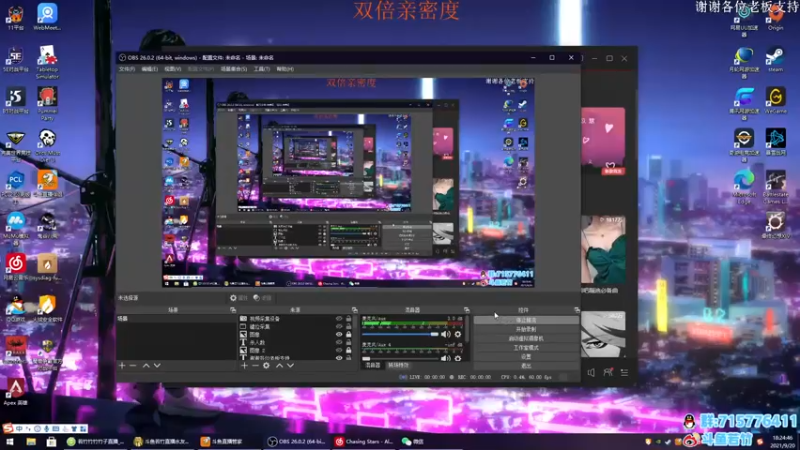Click the 属性 properties button above Scenes

point(238,298)
